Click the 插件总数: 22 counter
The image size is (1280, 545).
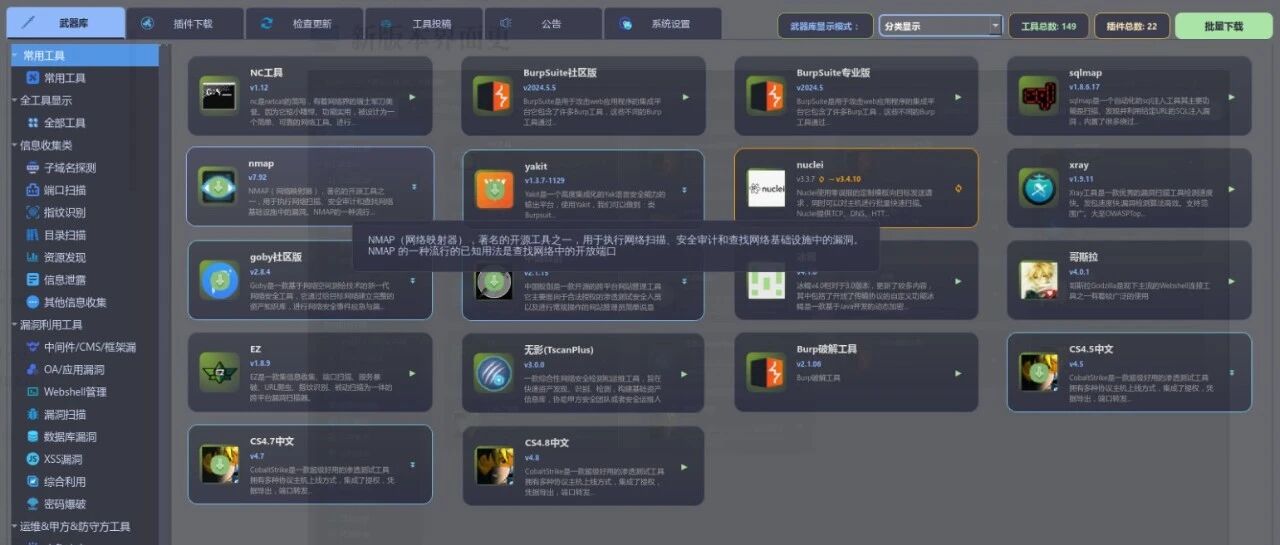(1132, 26)
